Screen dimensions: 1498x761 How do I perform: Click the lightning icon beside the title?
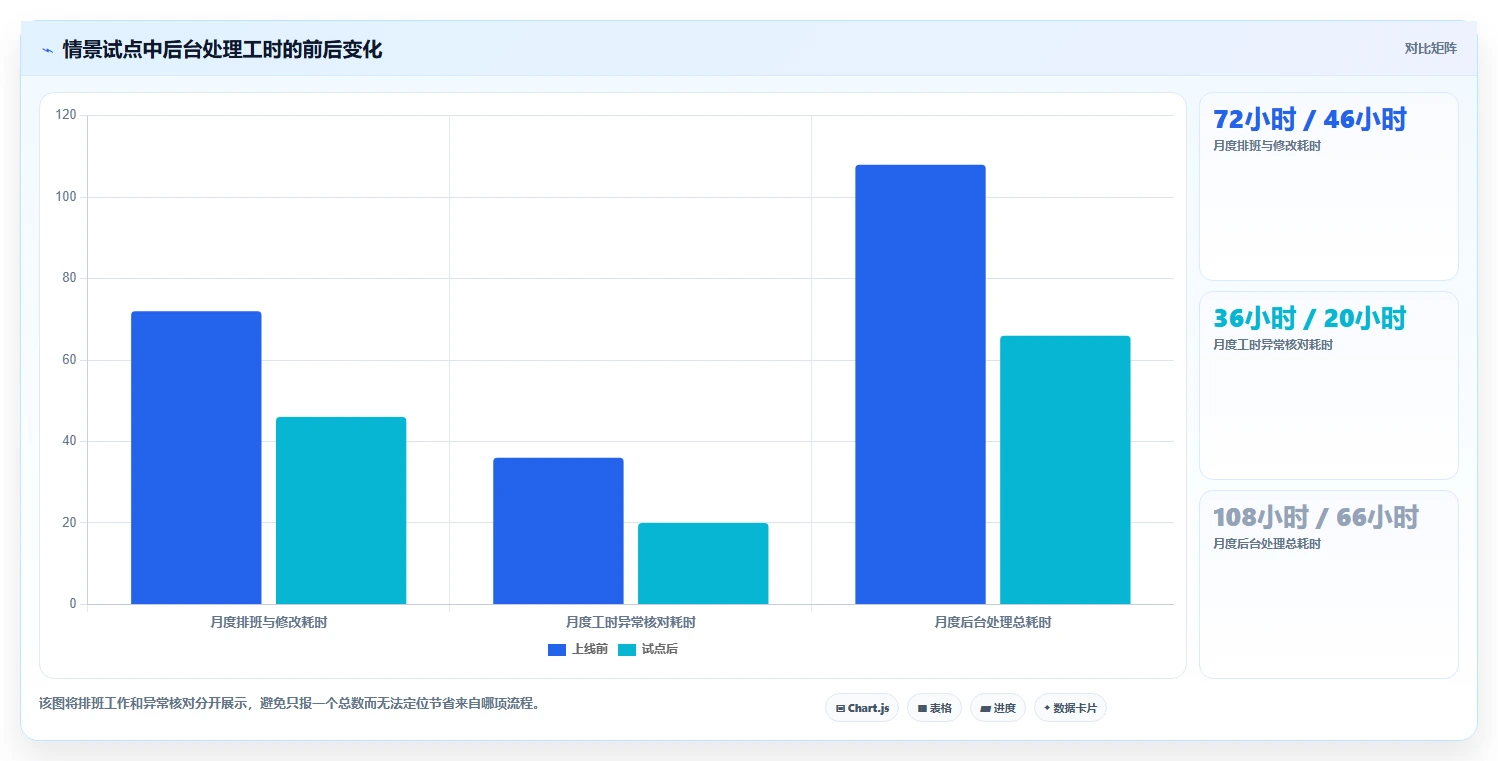[x=47, y=50]
